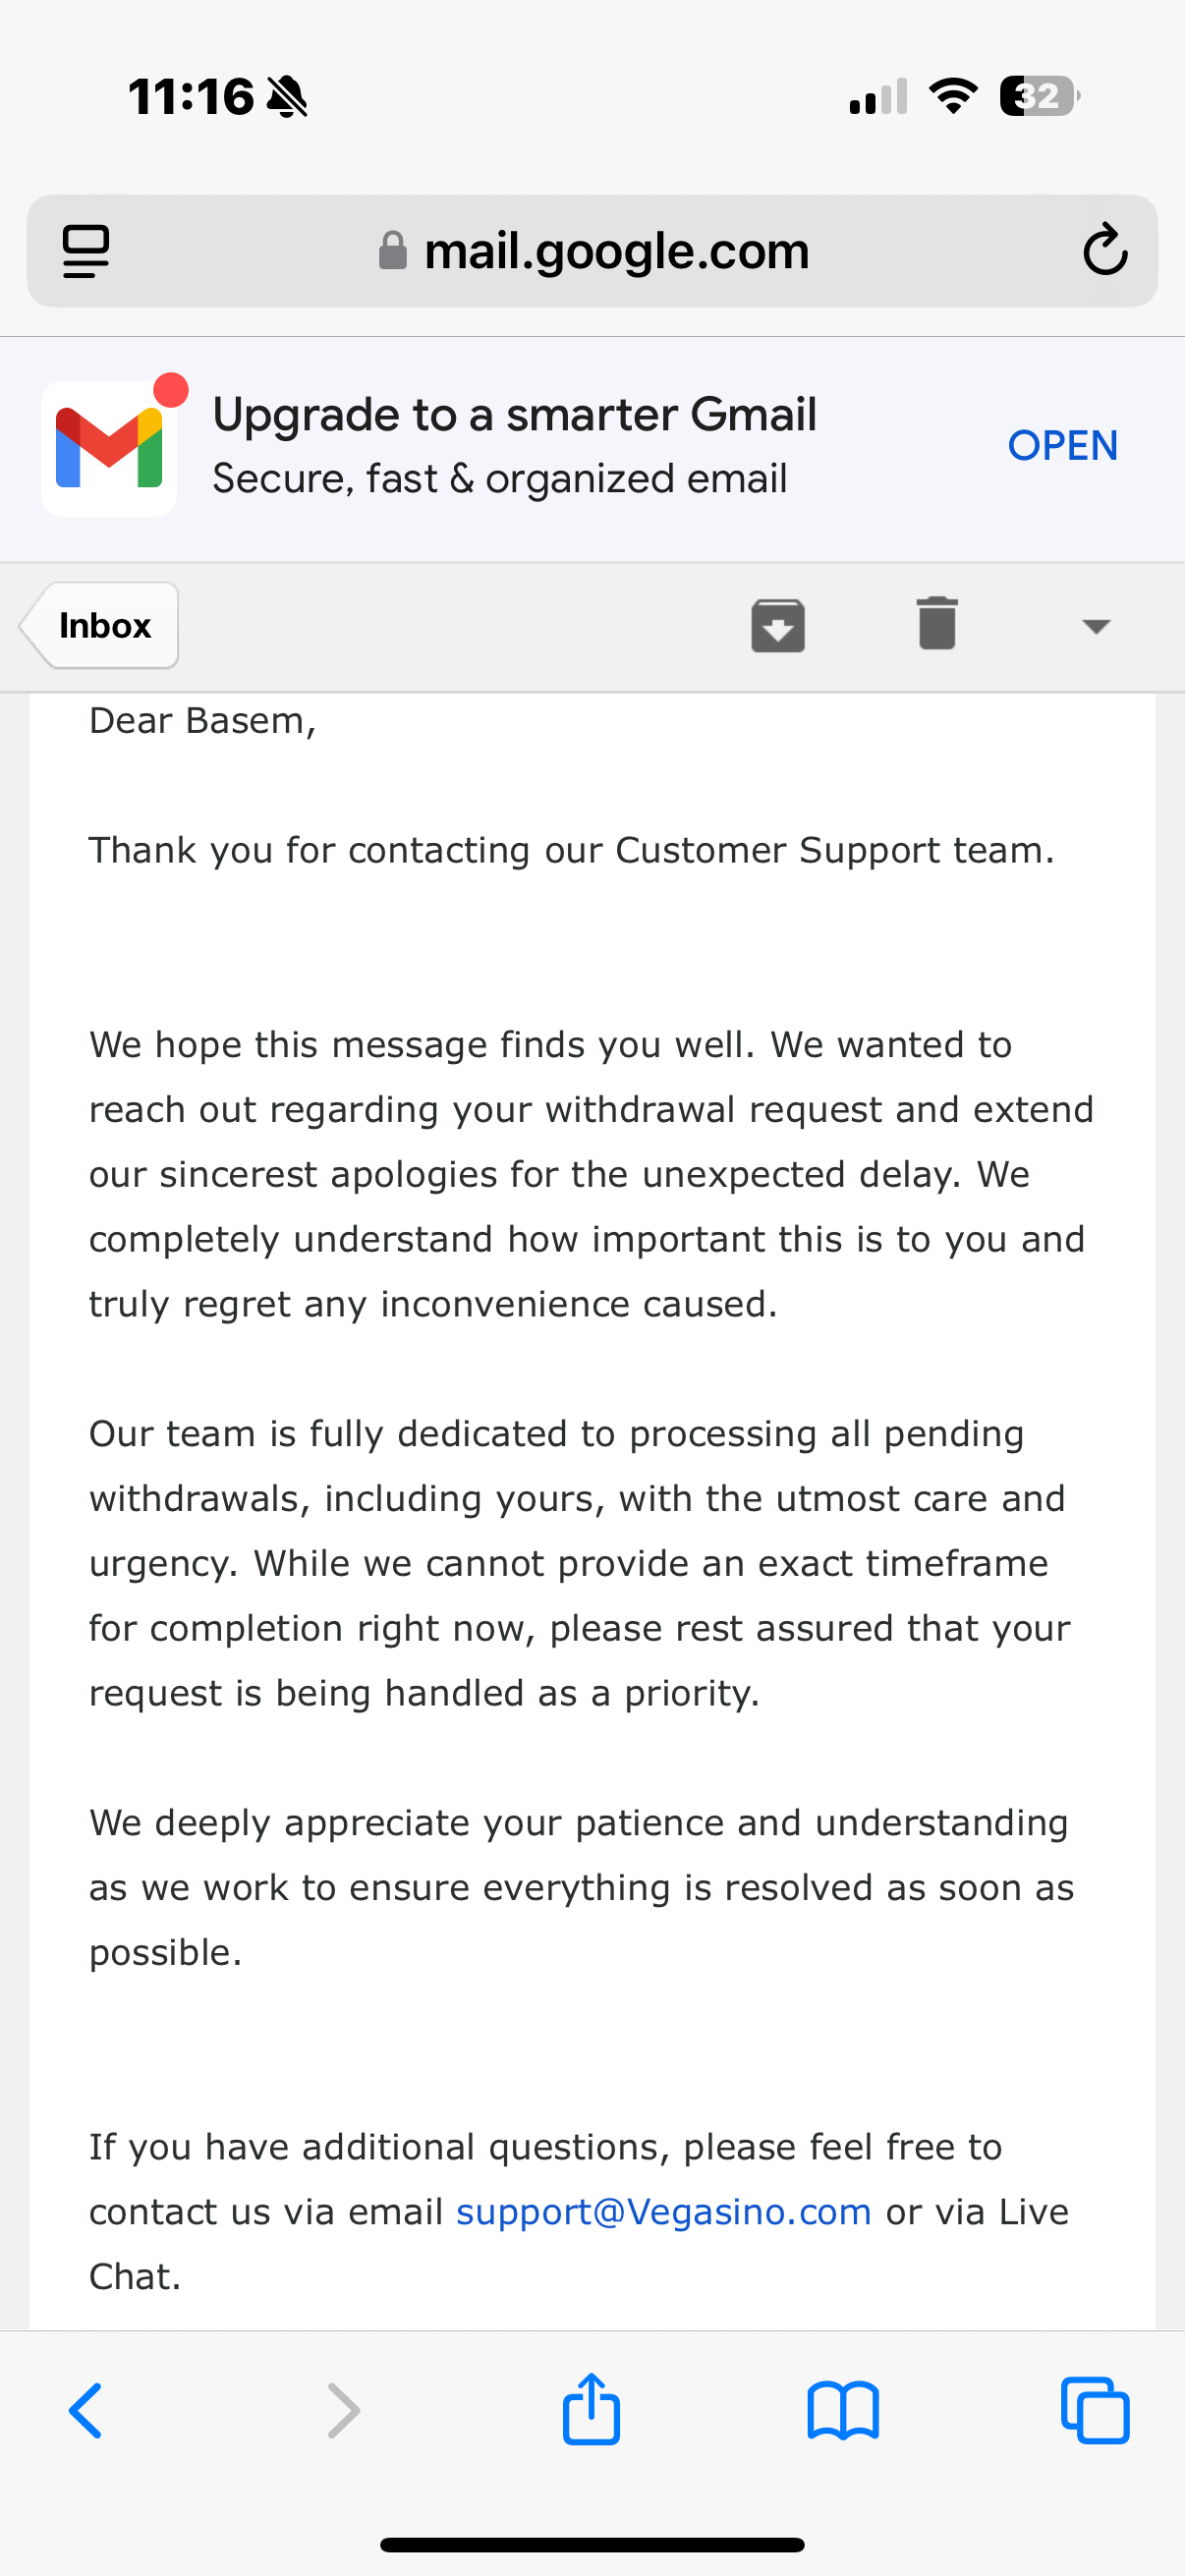Delete email with trash icon
The width and height of the screenshot is (1185, 2576).
pos(937,624)
